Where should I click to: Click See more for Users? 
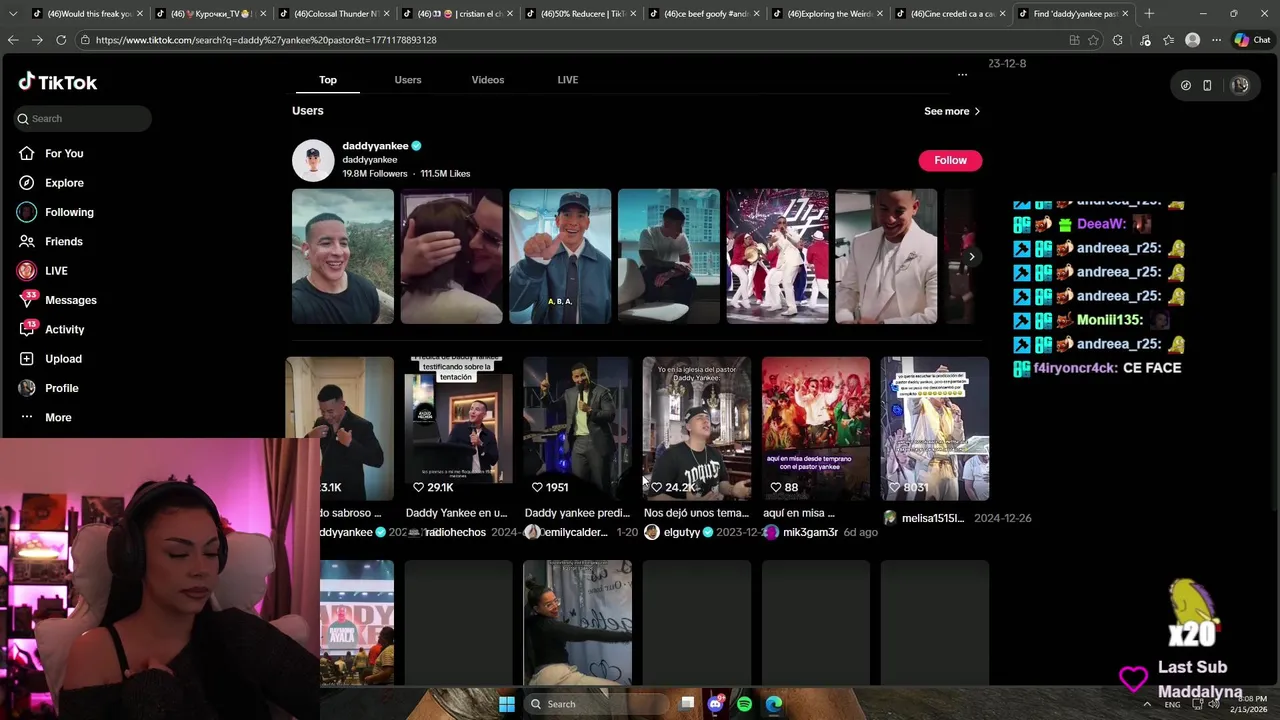tap(952, 111)
